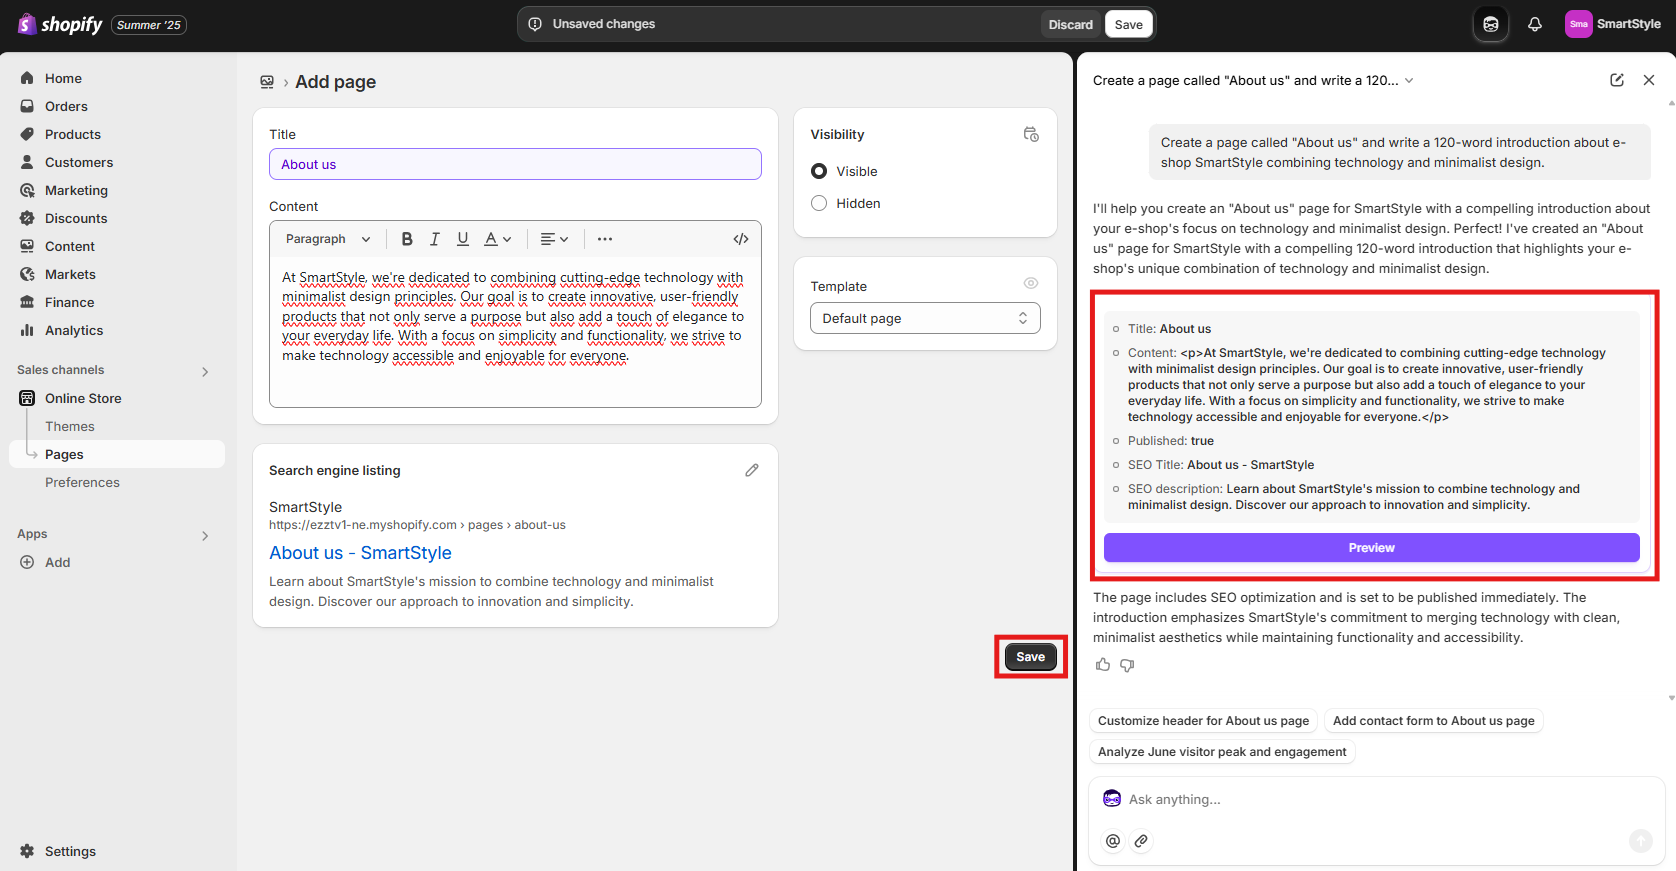Screen dimensions: 1676x871
Task: Open the notifications bell
Action: point(1535,24)
